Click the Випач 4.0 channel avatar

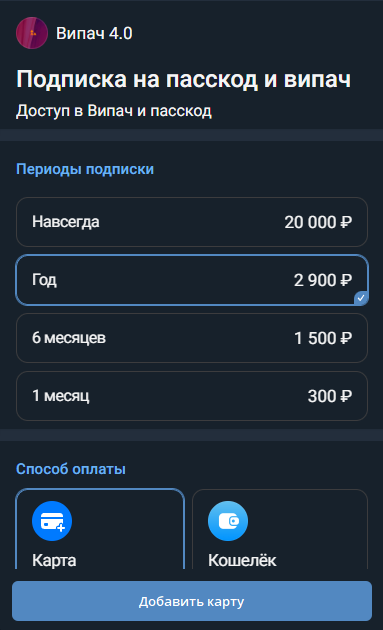click(x=32, y=33)
